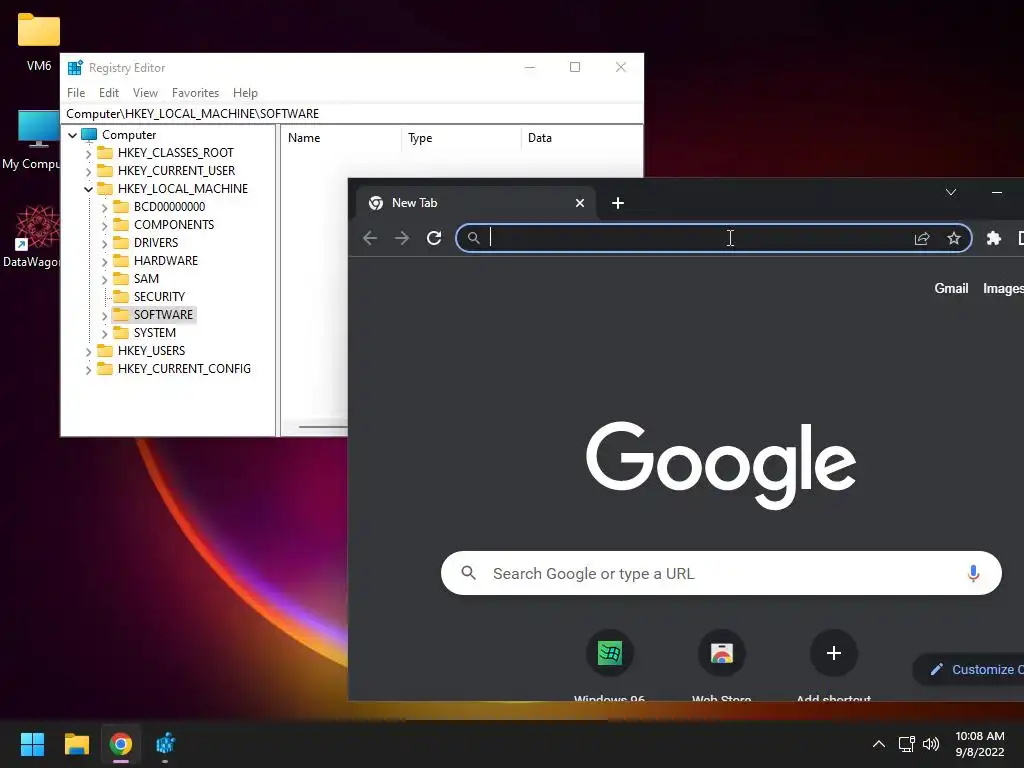Click the Add shortcut plus tile

pyautogui.click(x=833, y=653)
